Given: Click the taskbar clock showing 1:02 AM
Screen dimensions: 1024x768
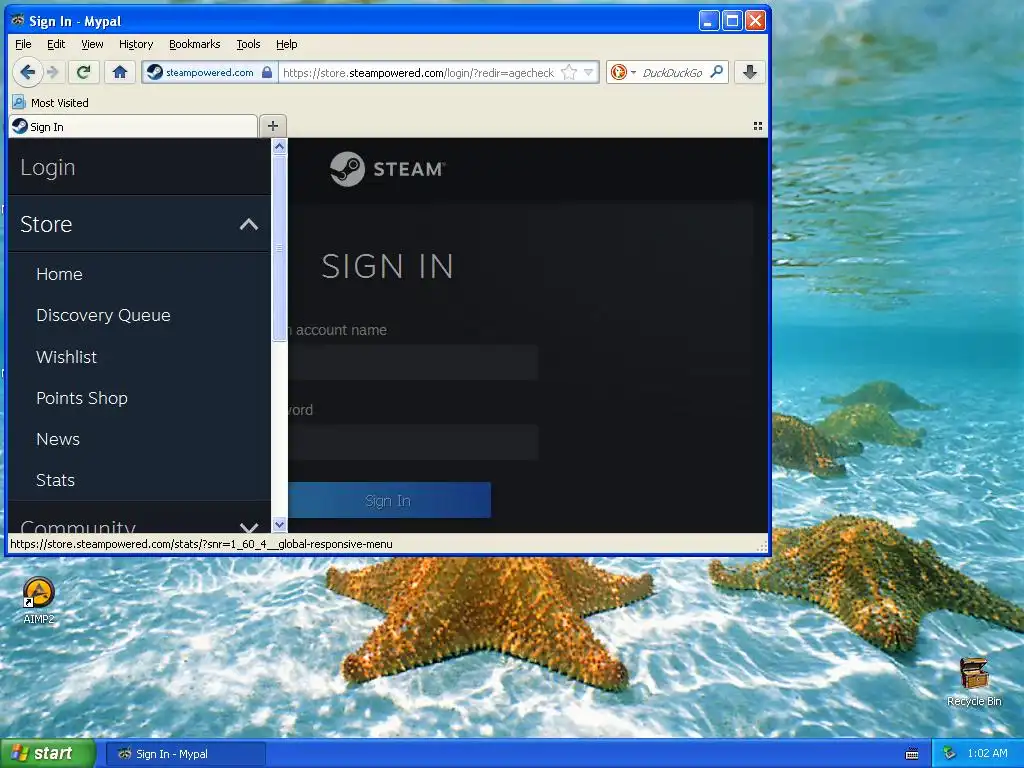Looking at the screenshot, I should pyautogui.click(x=987, y=754).
